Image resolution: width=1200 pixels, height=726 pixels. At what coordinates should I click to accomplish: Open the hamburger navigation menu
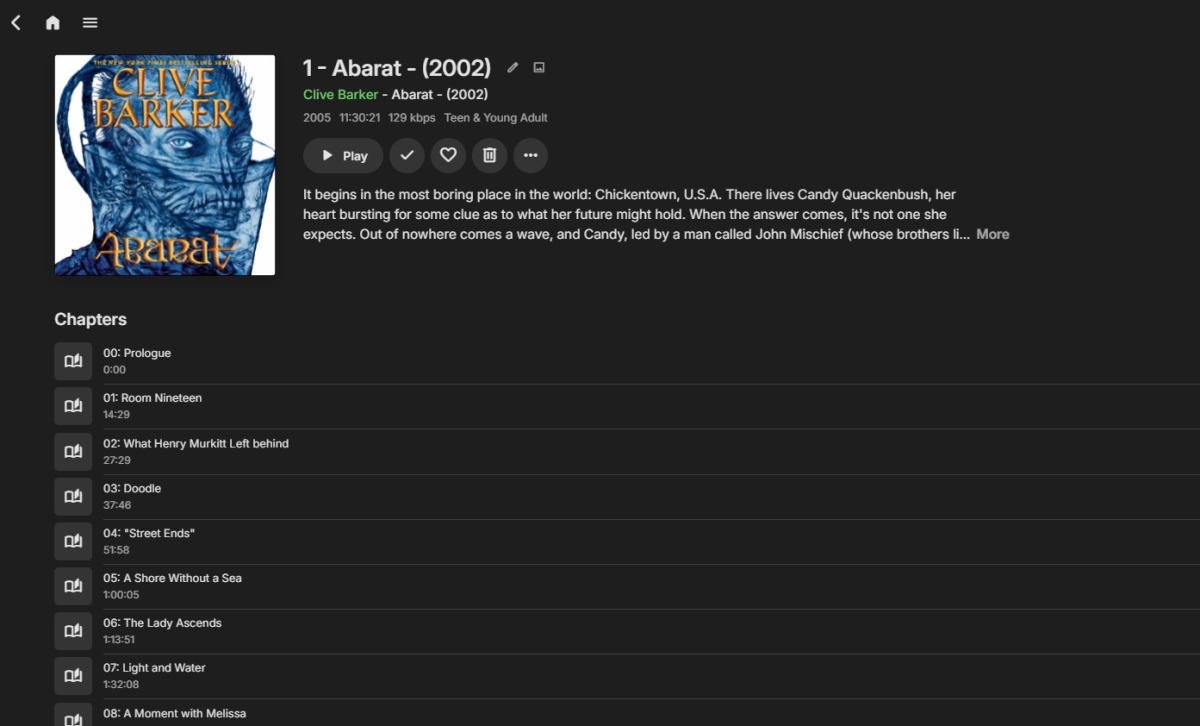90,22
